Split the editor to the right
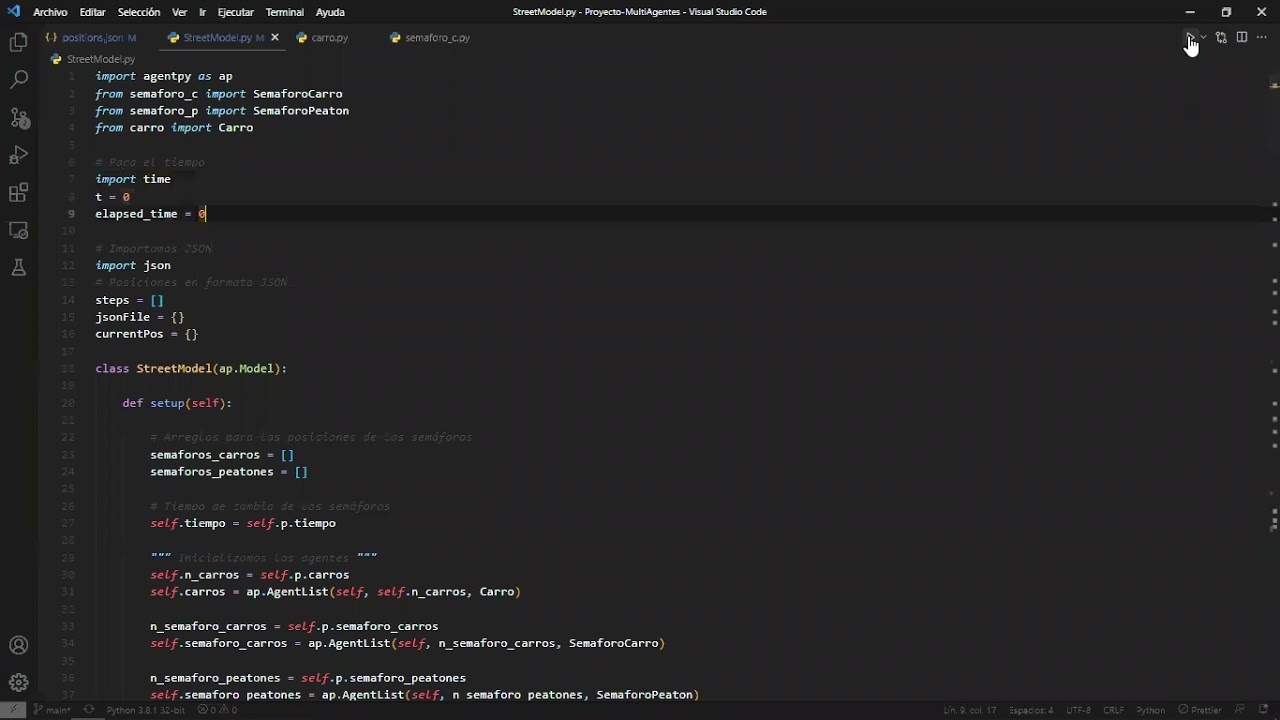1280x720 pixels. pos(1242,37)
